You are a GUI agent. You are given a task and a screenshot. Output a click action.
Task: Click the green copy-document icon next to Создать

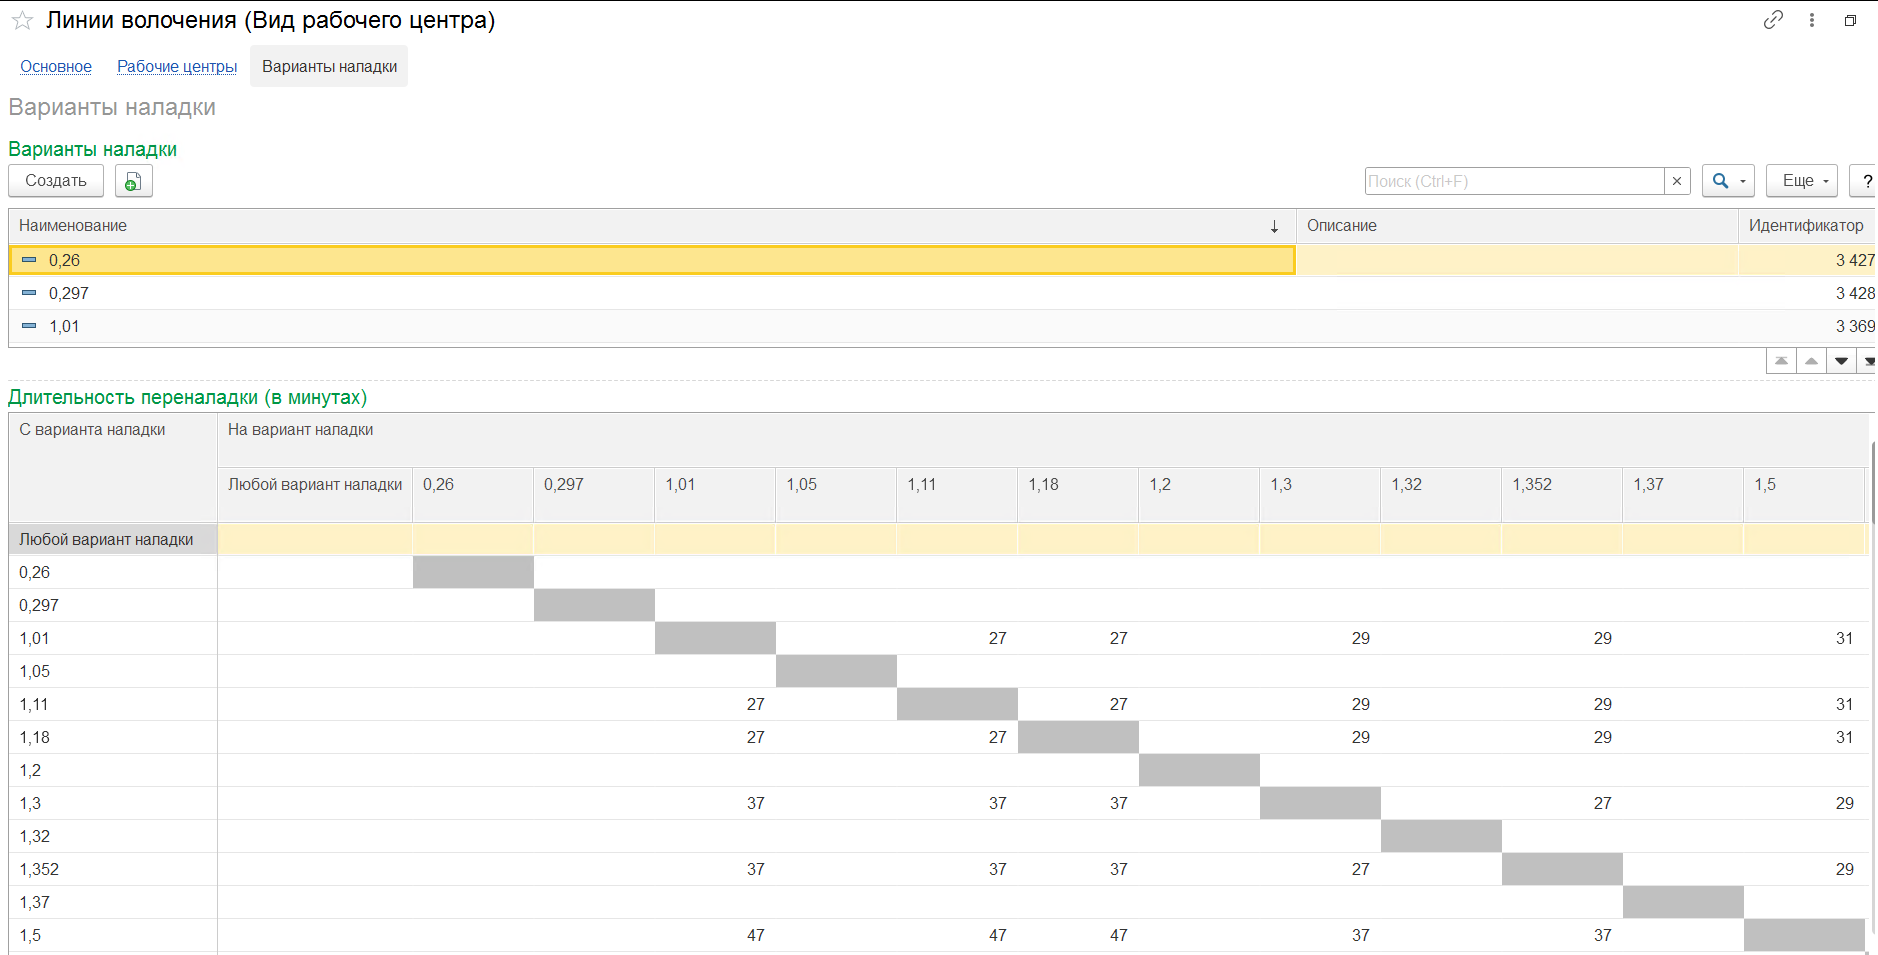(133, 181)
